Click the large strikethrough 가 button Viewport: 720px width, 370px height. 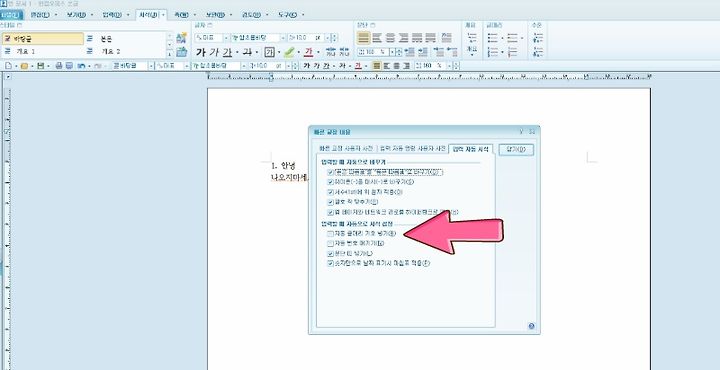click(247, 52)
